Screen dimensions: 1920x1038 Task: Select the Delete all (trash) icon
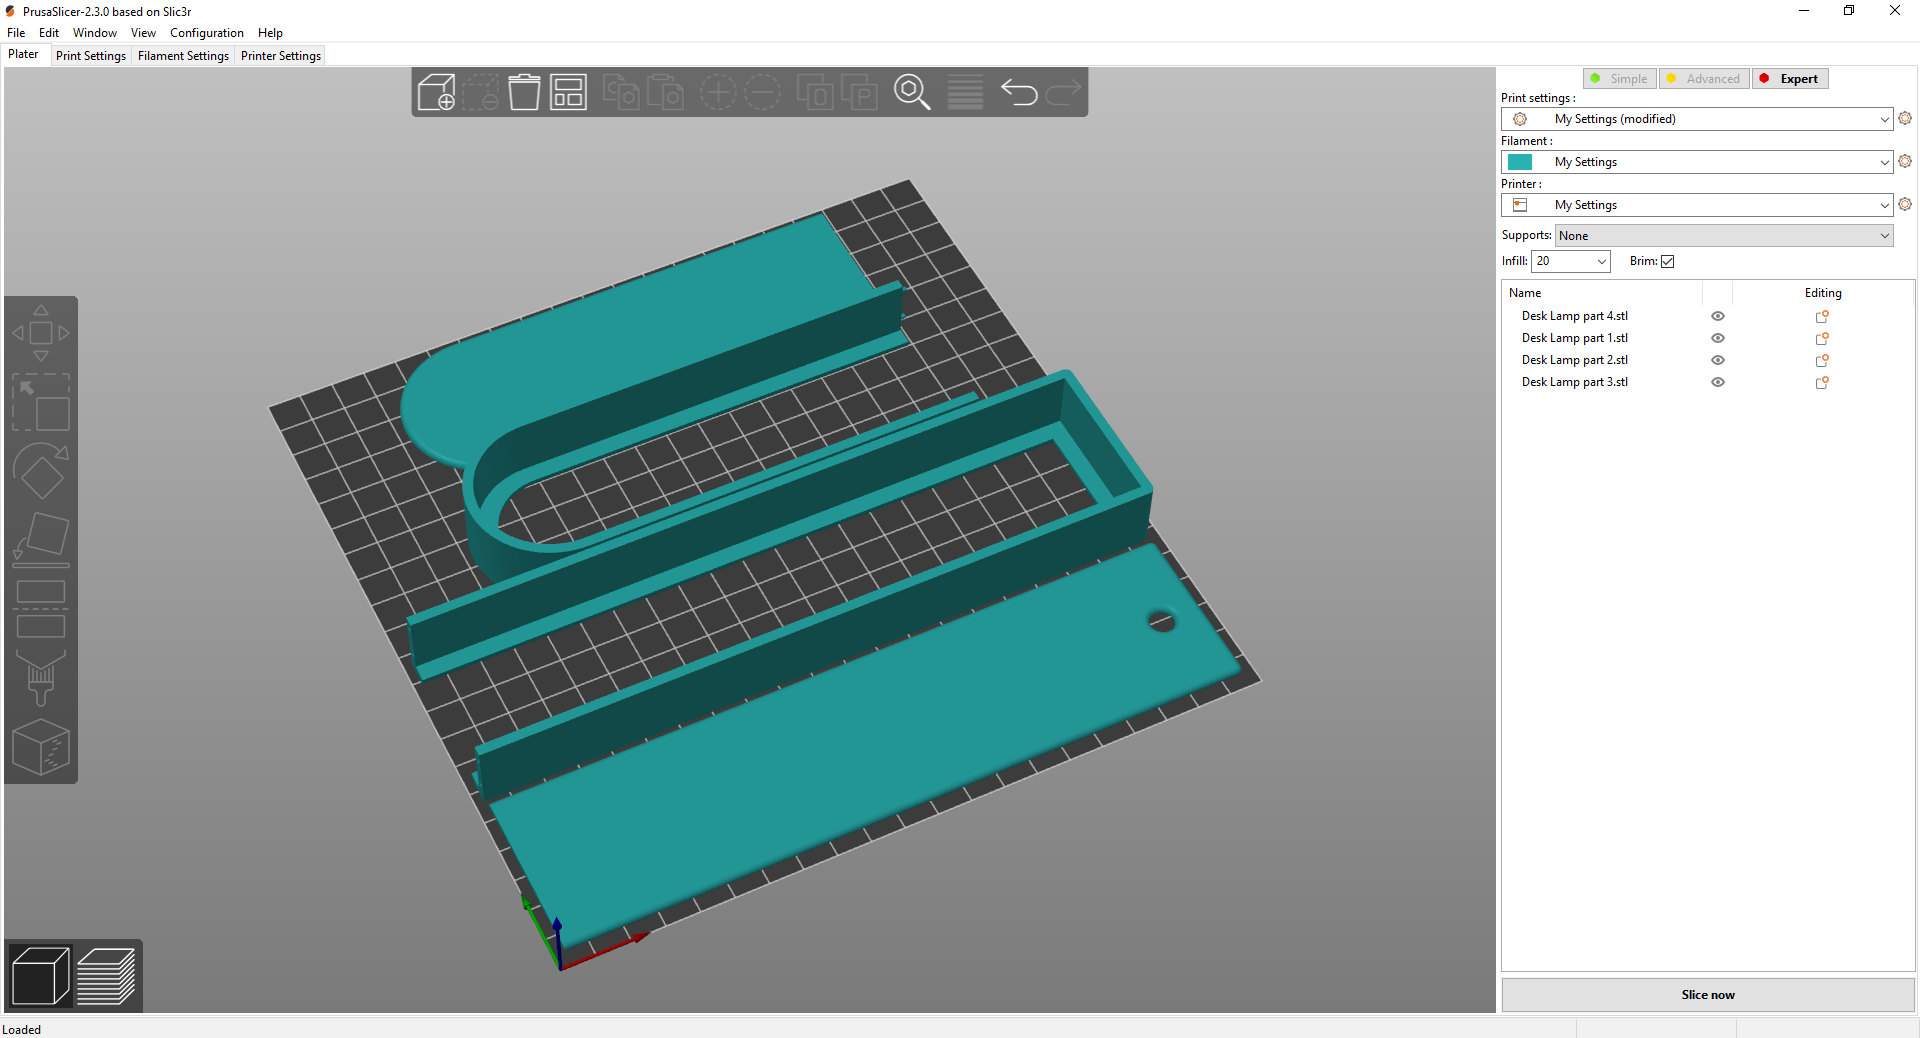(523, 91)
